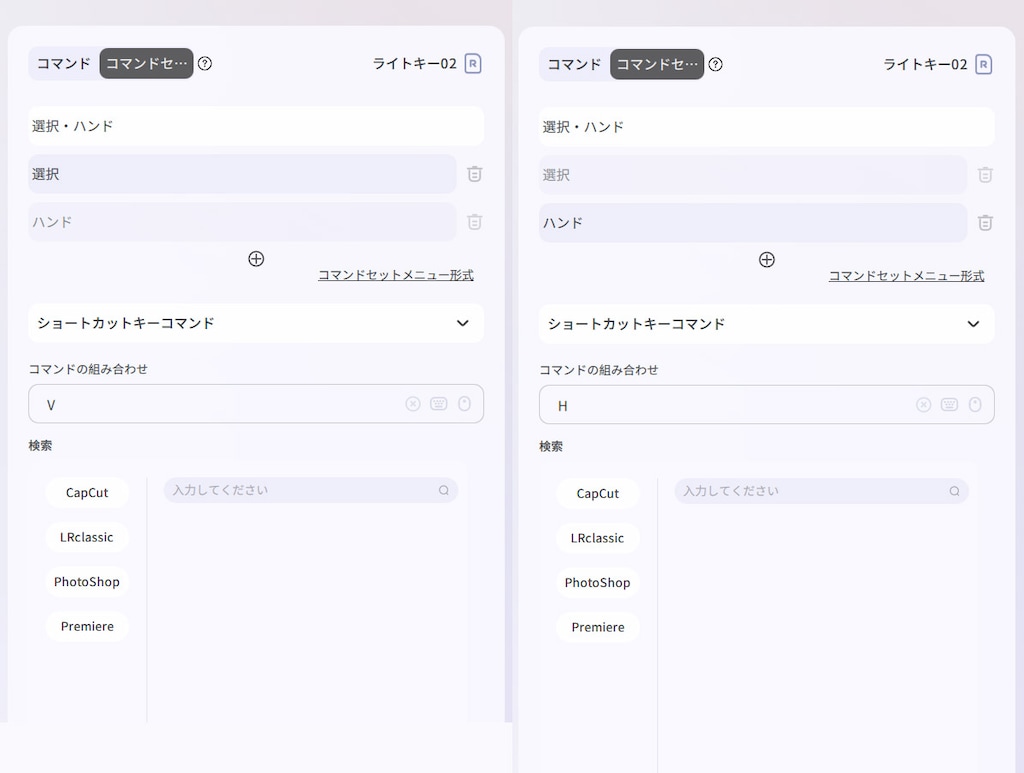The width and height of the screenshot is (1024, 773).
Task: Focus the 入力してください search field in left panel
Action: 311,490
